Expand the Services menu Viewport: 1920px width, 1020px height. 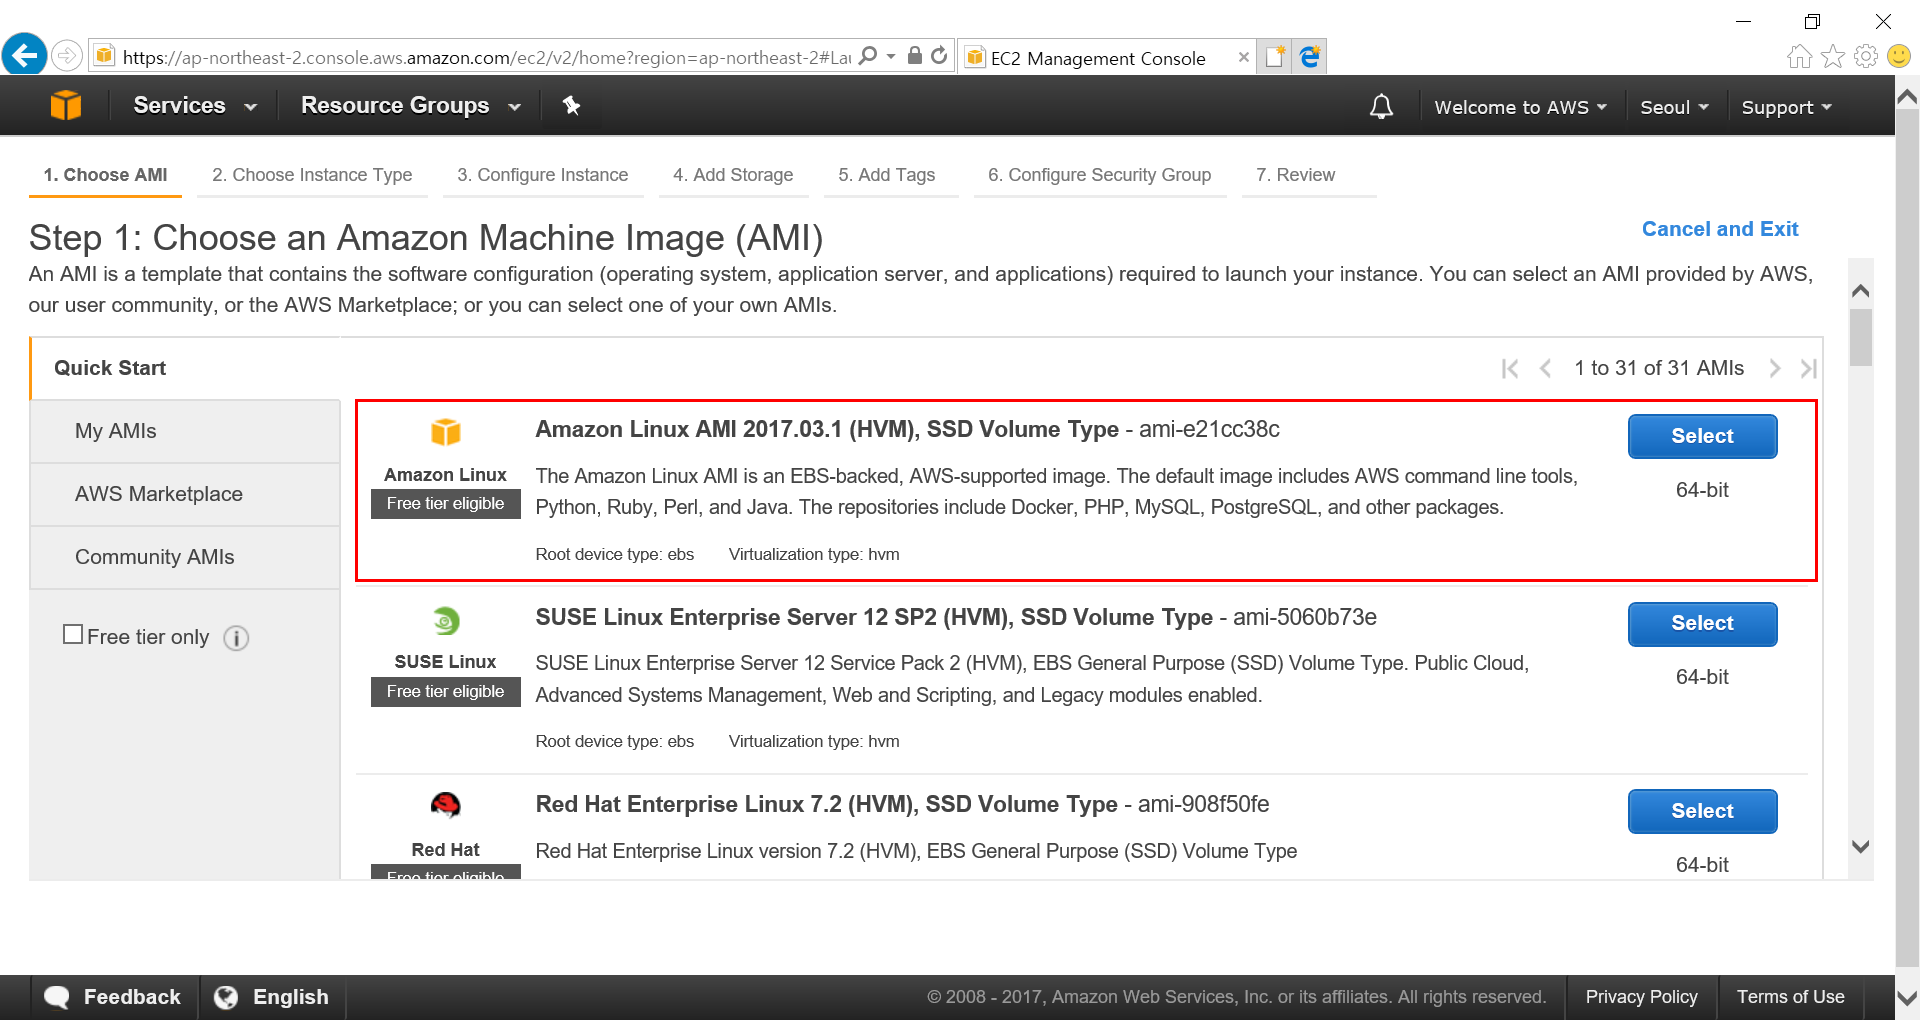[195, 105]
